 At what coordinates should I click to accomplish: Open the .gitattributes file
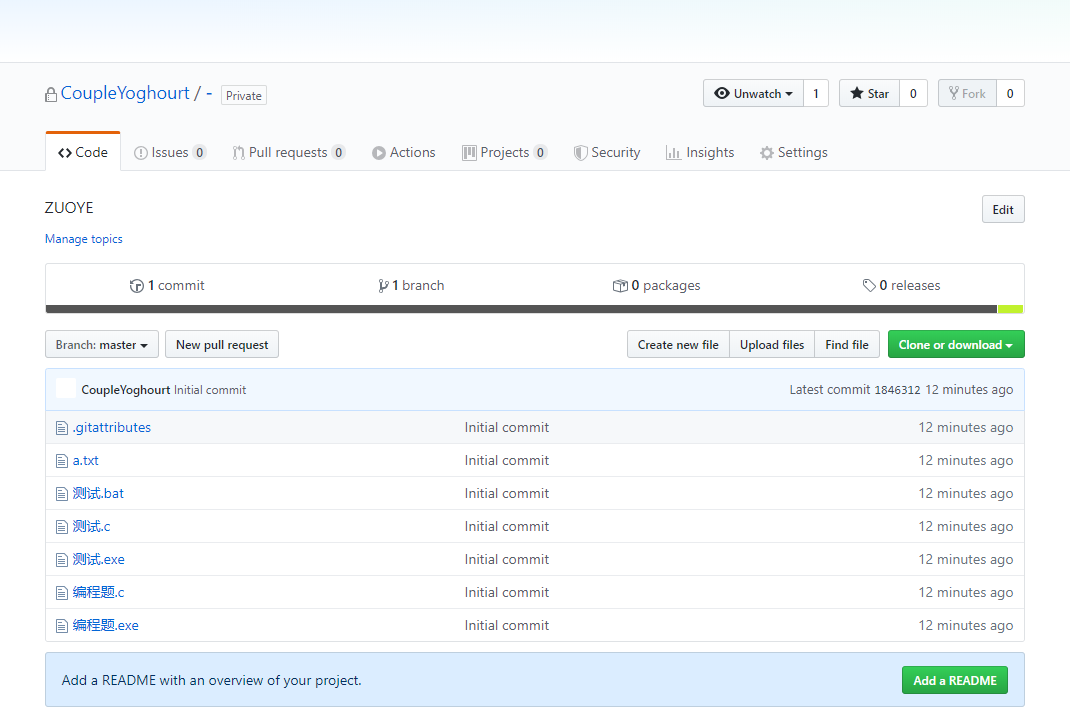pos(112,427)
